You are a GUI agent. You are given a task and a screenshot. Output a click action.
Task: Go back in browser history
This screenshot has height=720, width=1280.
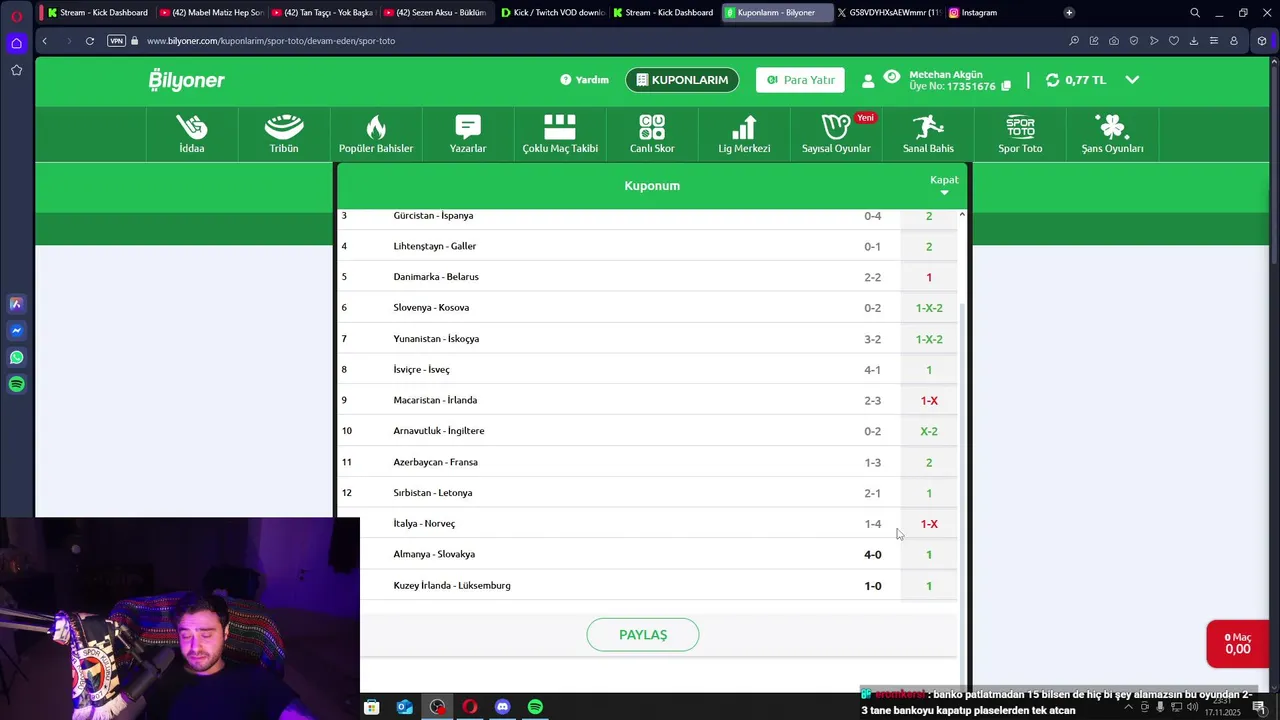pos(44,41)
